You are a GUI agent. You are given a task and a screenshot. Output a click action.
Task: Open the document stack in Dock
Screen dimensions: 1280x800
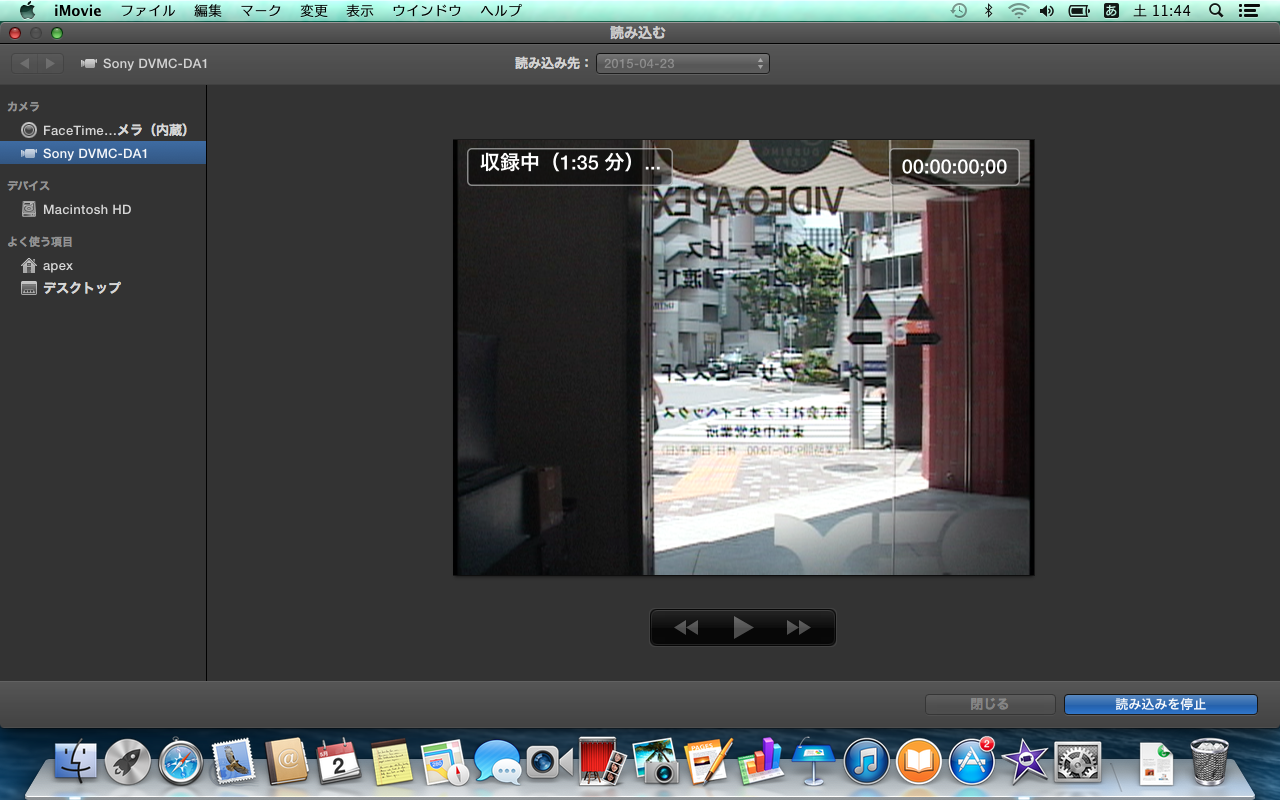click(1156, 762)
